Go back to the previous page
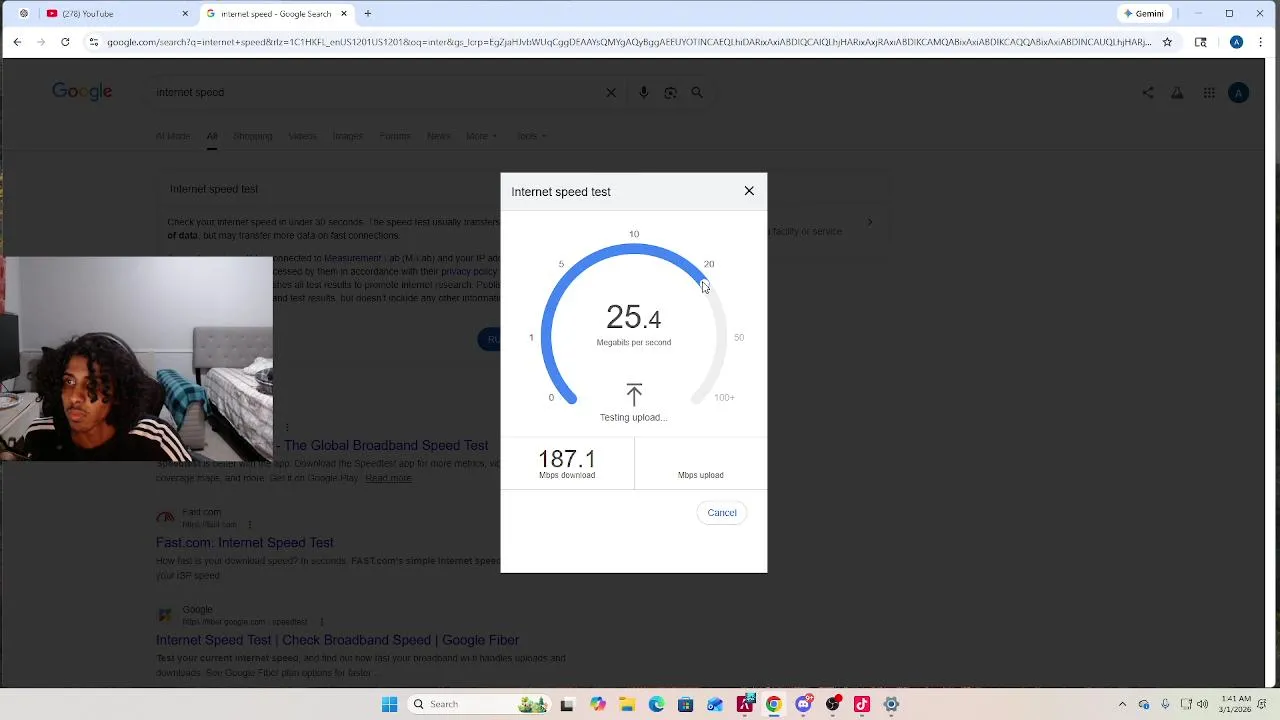The width and height of the screenshot is (1280, 720). click(17, 42)
